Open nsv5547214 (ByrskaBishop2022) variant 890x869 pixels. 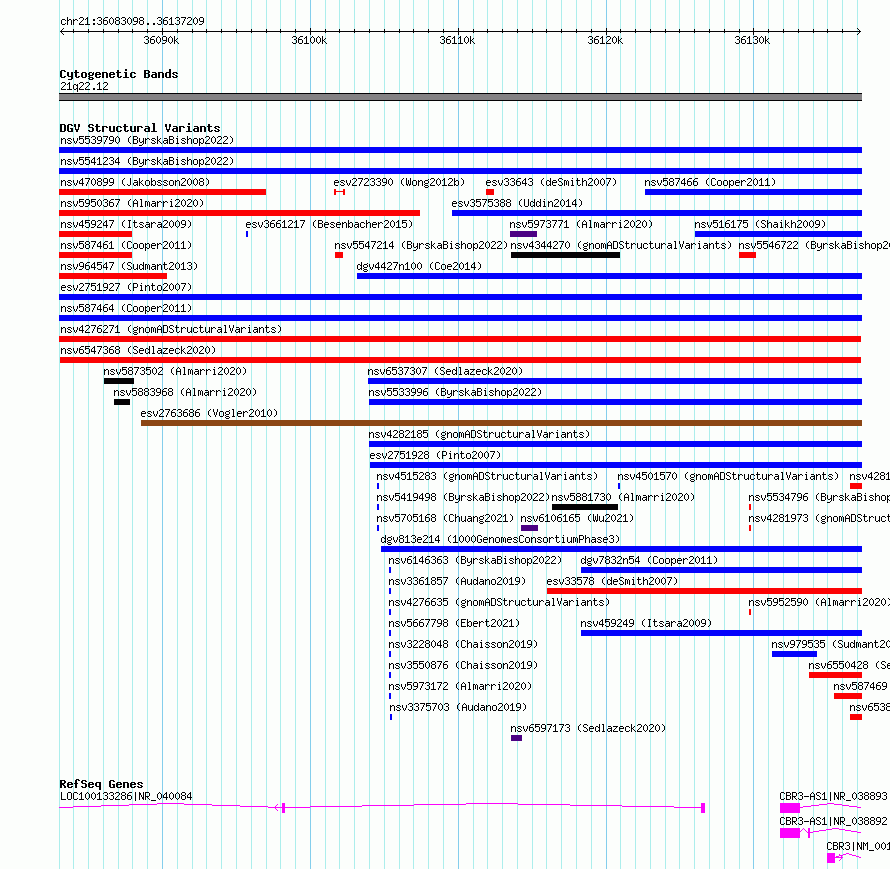(x=421, y=245)
